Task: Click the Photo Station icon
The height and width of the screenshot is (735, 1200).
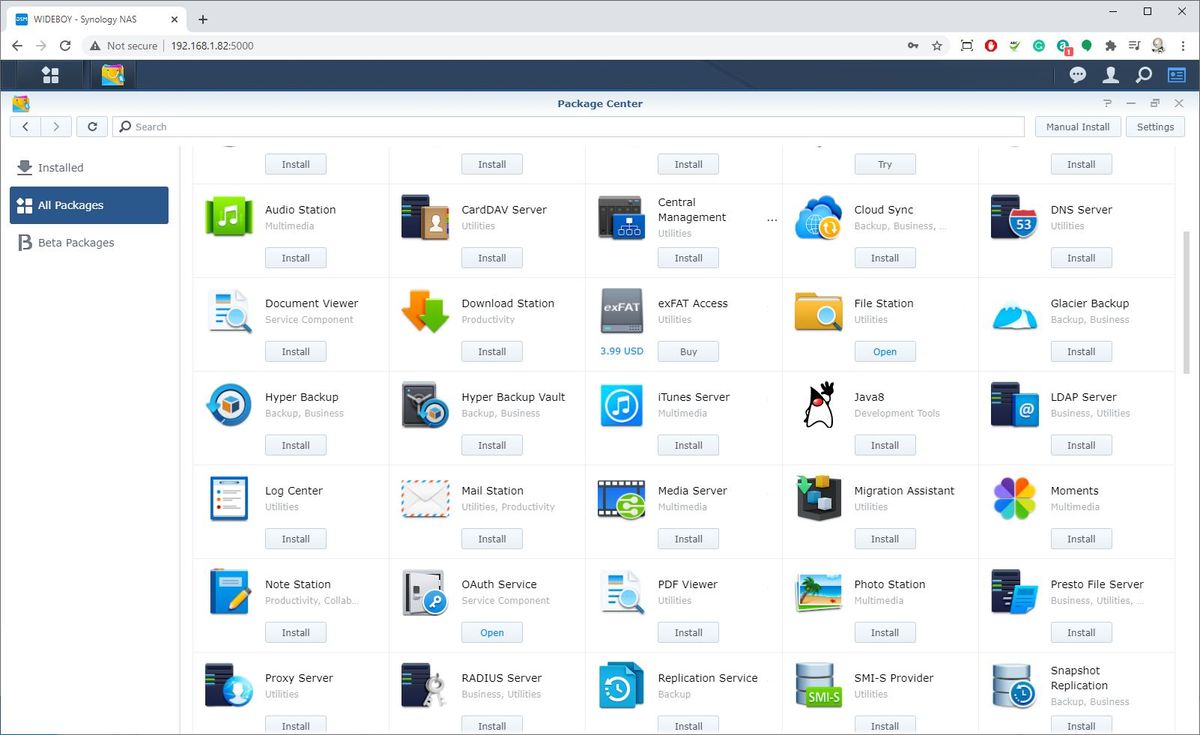Action: pos(818,592)
